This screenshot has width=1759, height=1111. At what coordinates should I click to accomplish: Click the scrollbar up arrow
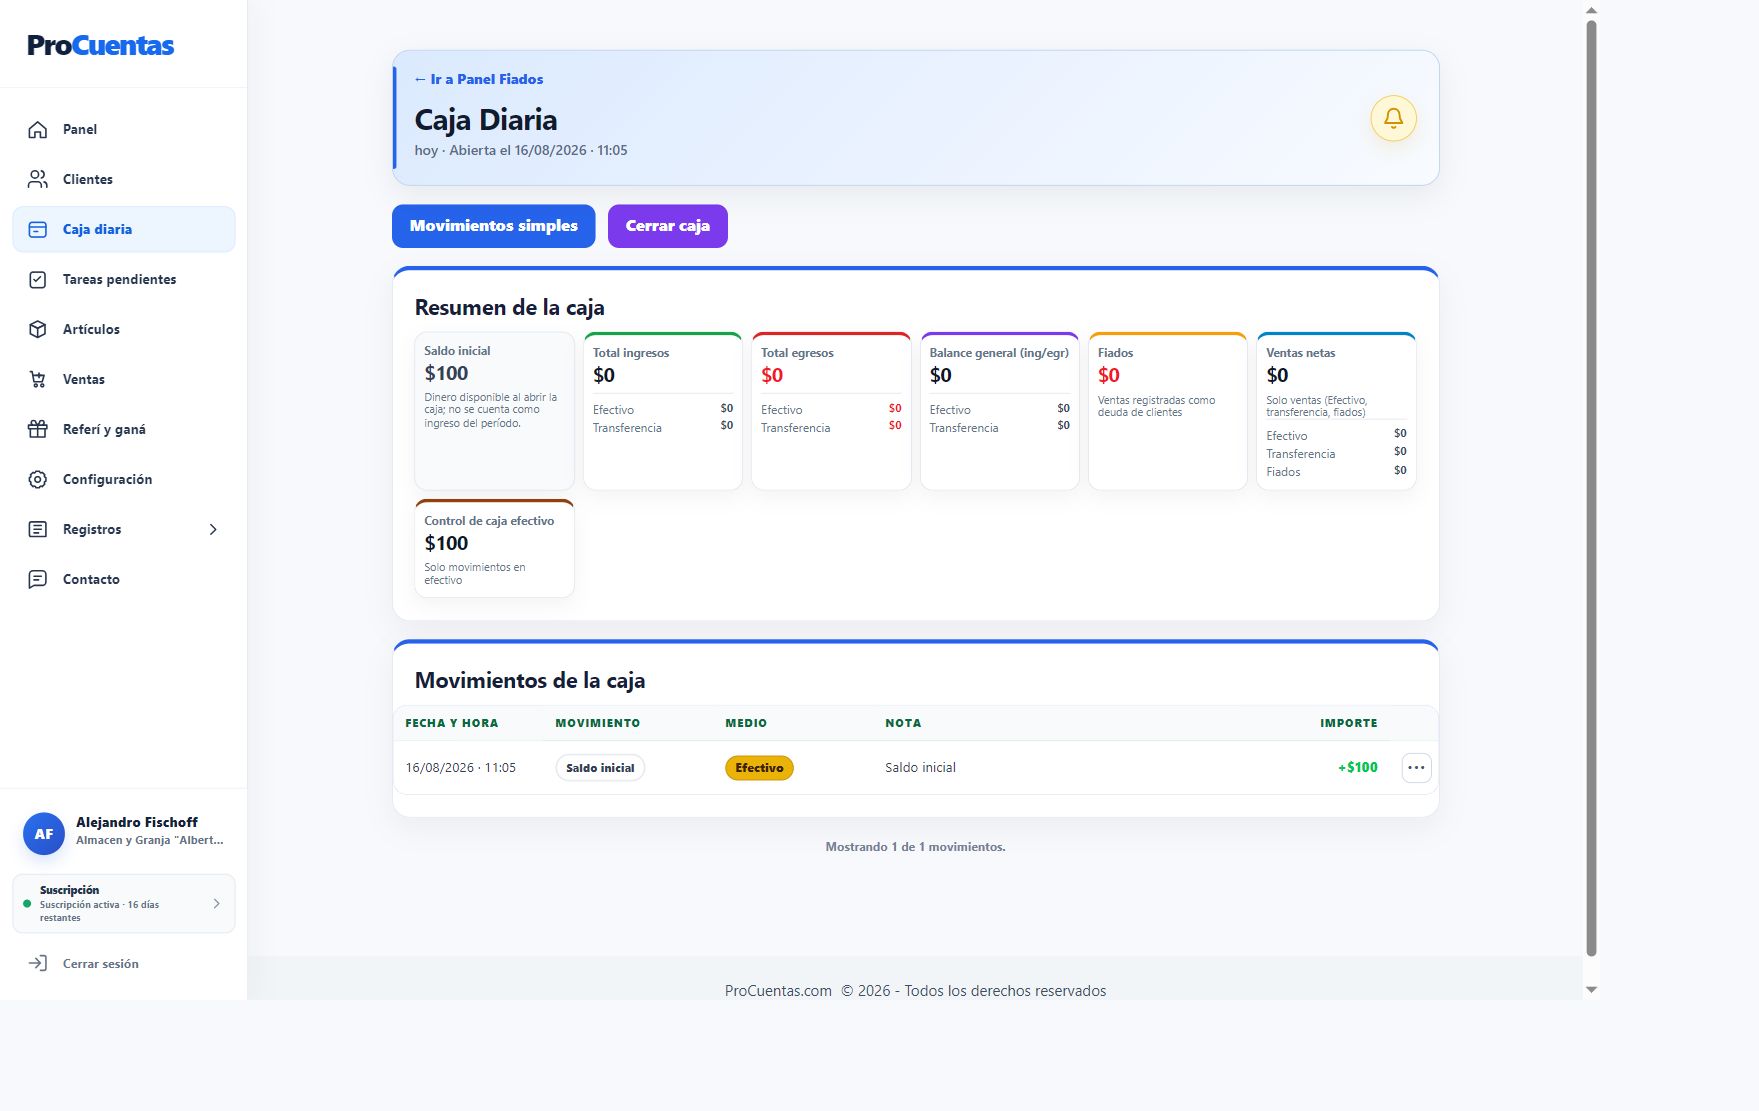(1591, 10)
